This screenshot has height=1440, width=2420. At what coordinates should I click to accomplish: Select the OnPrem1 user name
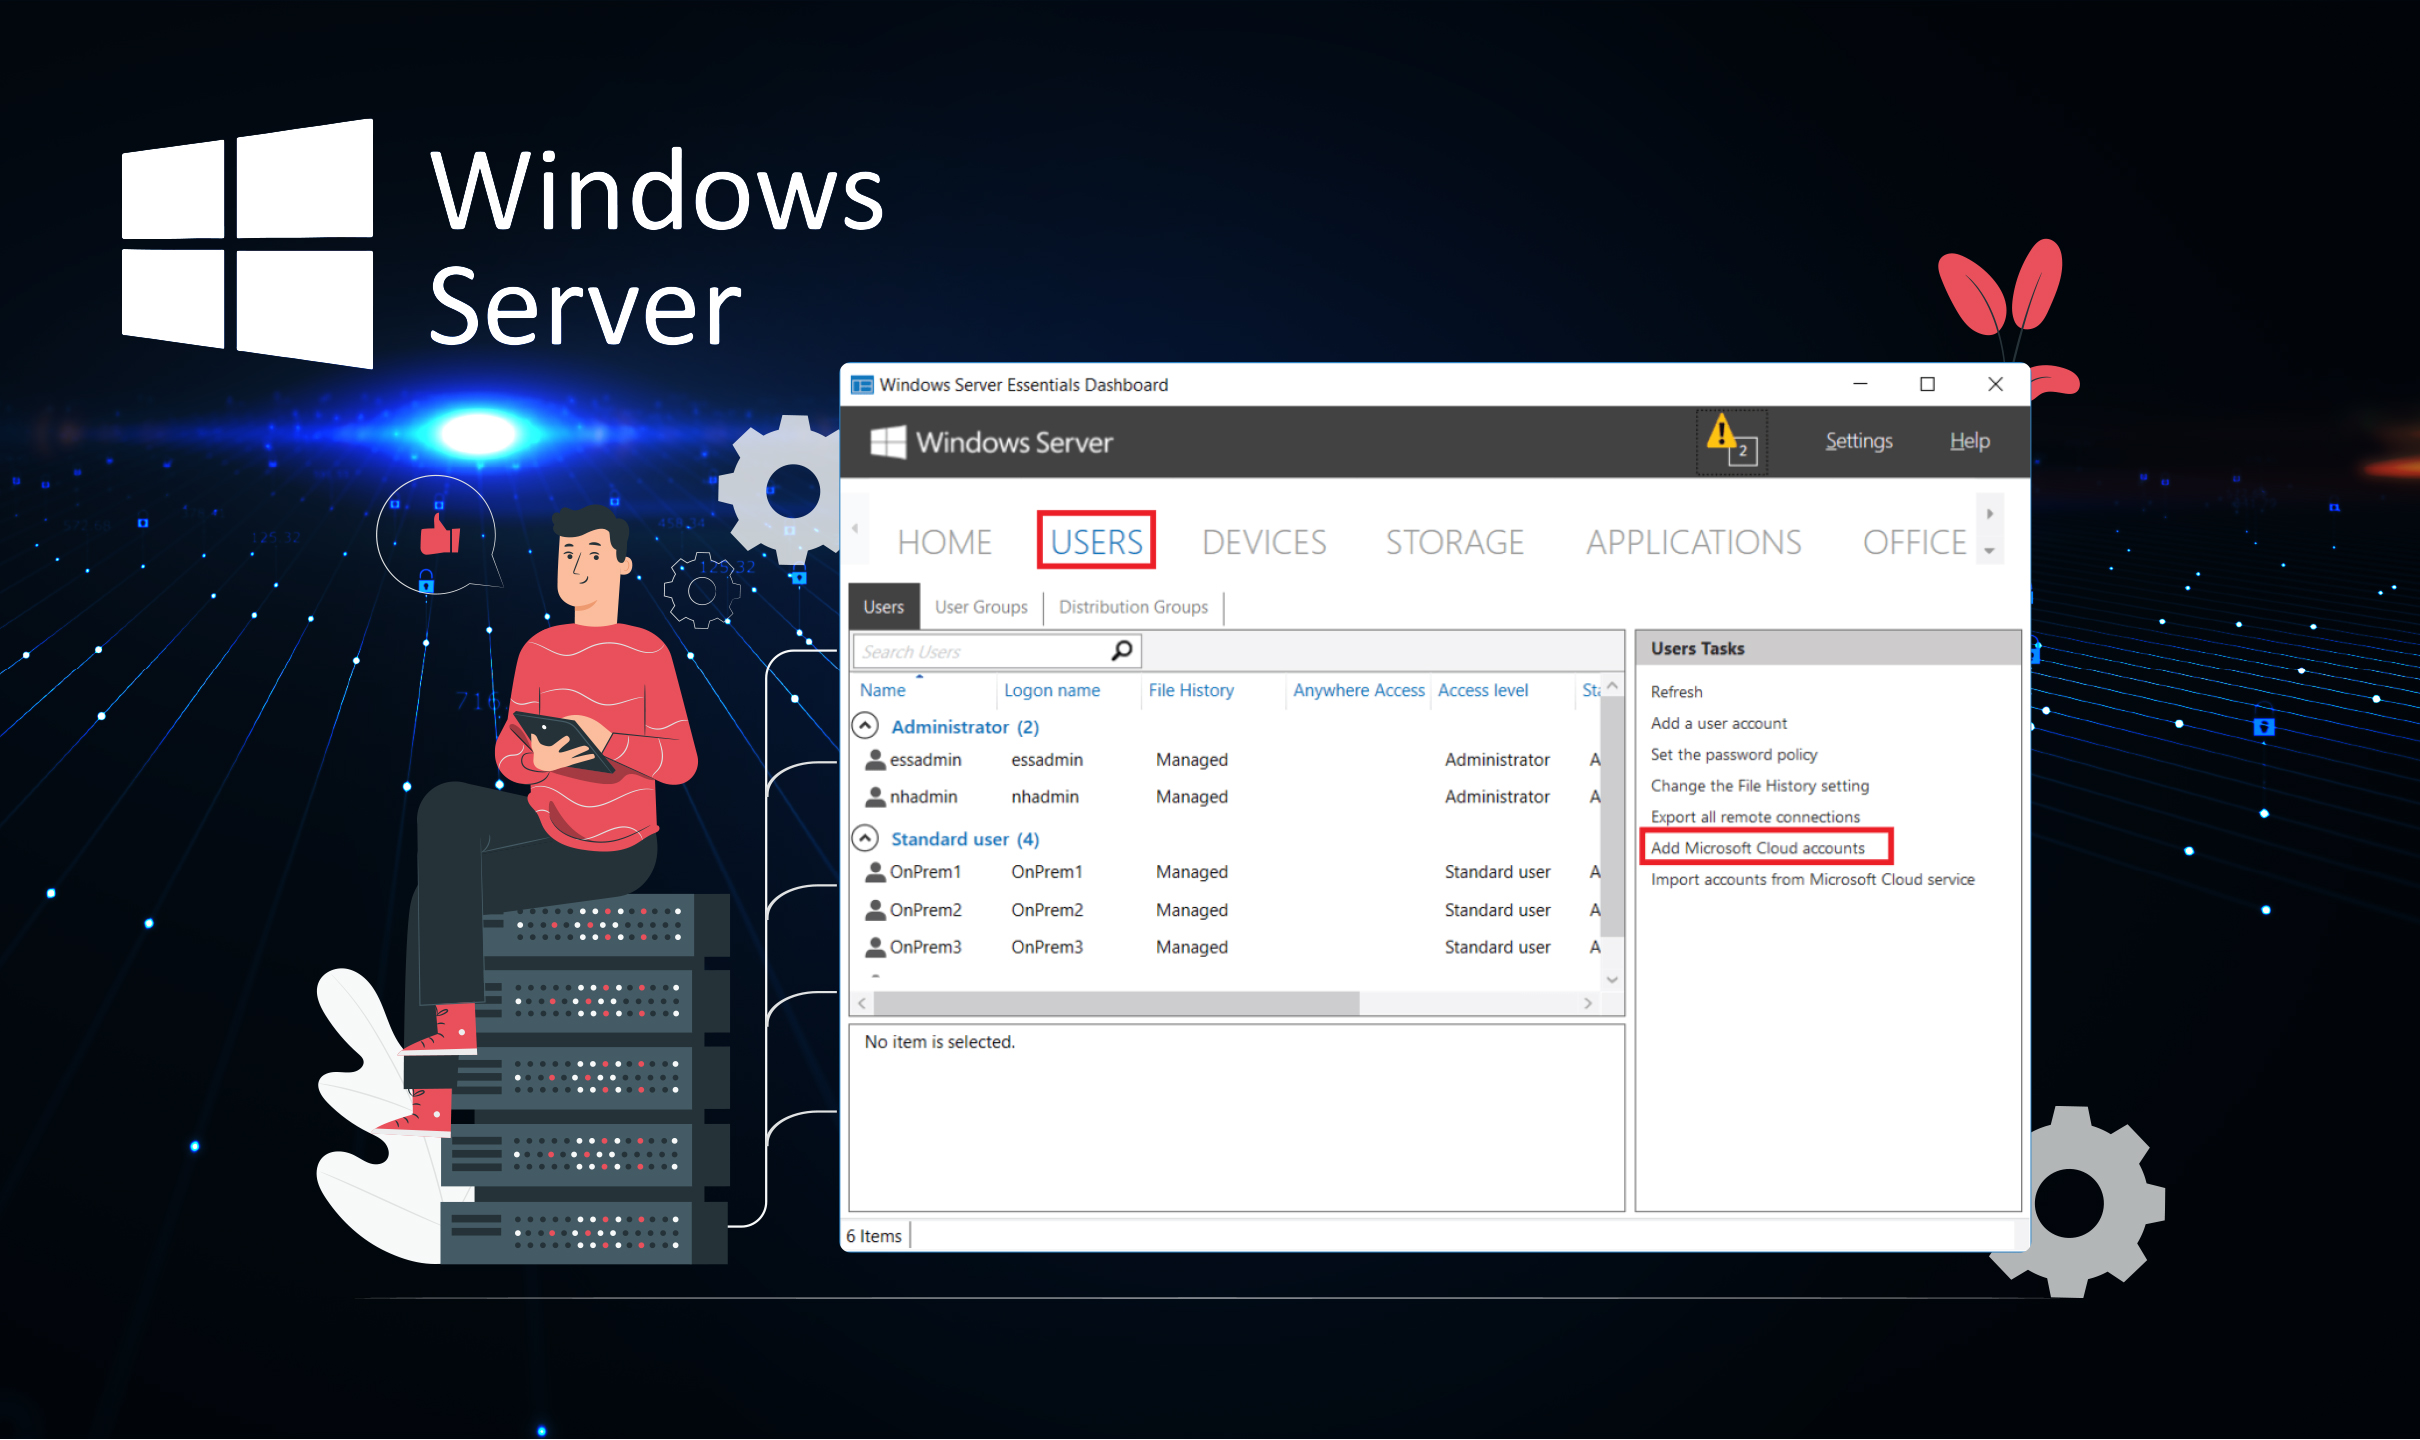tap(925, 872)
